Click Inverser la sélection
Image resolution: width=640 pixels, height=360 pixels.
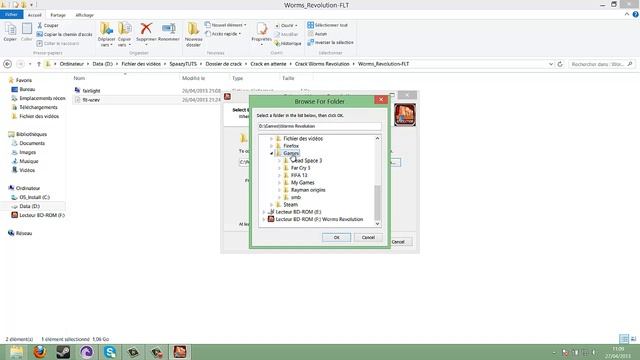(x=331, y=42)
